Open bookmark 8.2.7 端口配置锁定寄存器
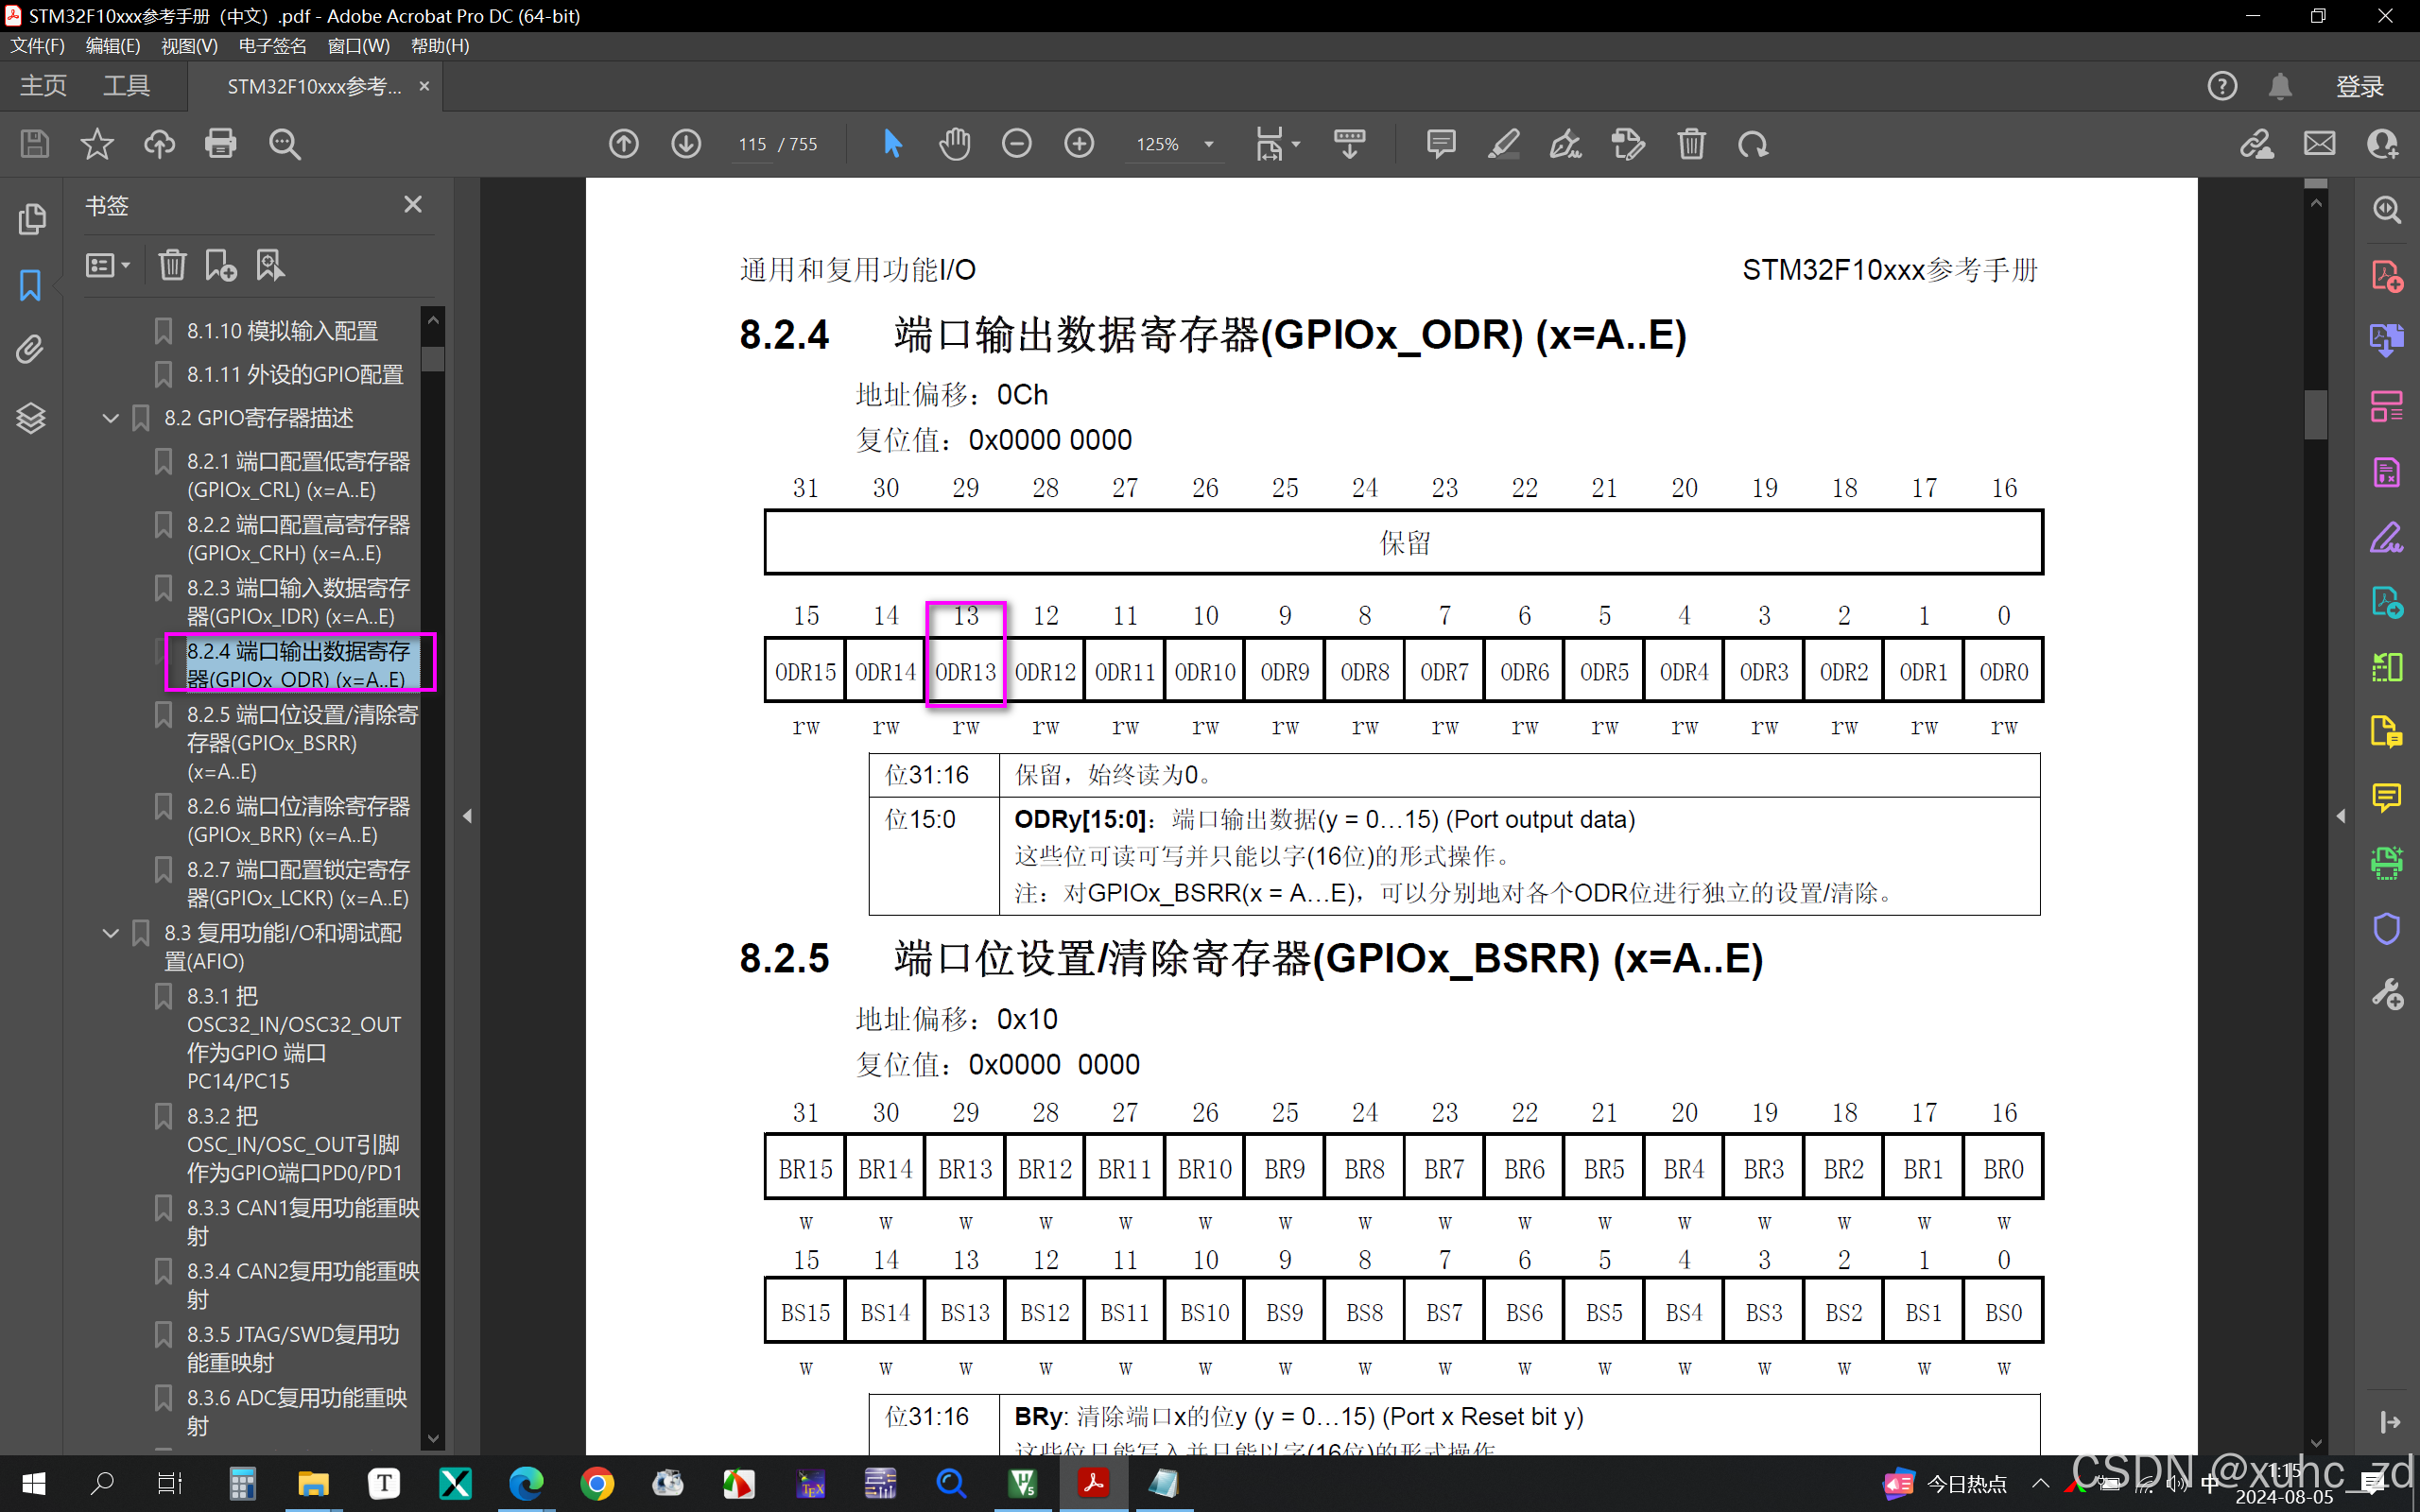This screenshot has width=2420, height=1512. tap(298, 883)
